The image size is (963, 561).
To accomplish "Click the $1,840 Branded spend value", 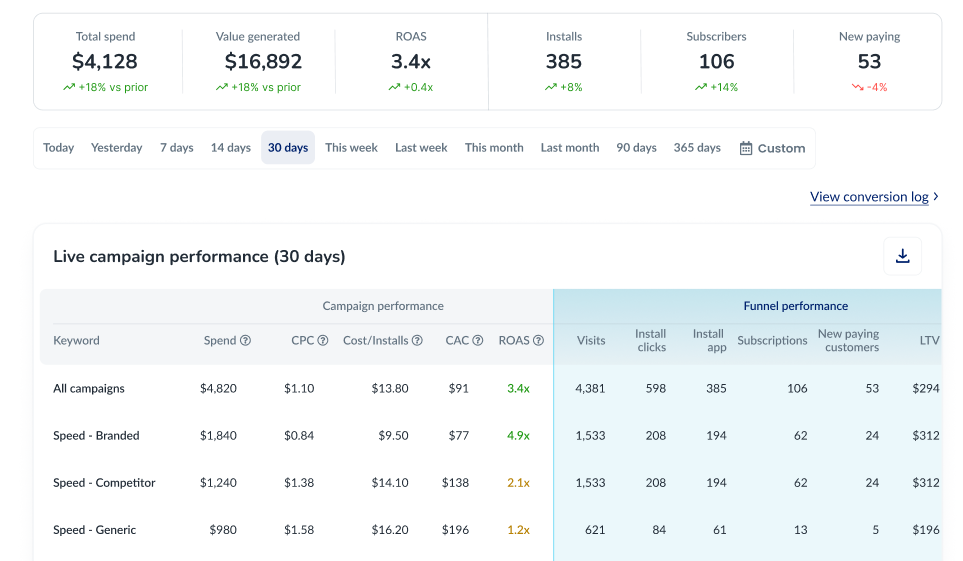I will (218, 436).
